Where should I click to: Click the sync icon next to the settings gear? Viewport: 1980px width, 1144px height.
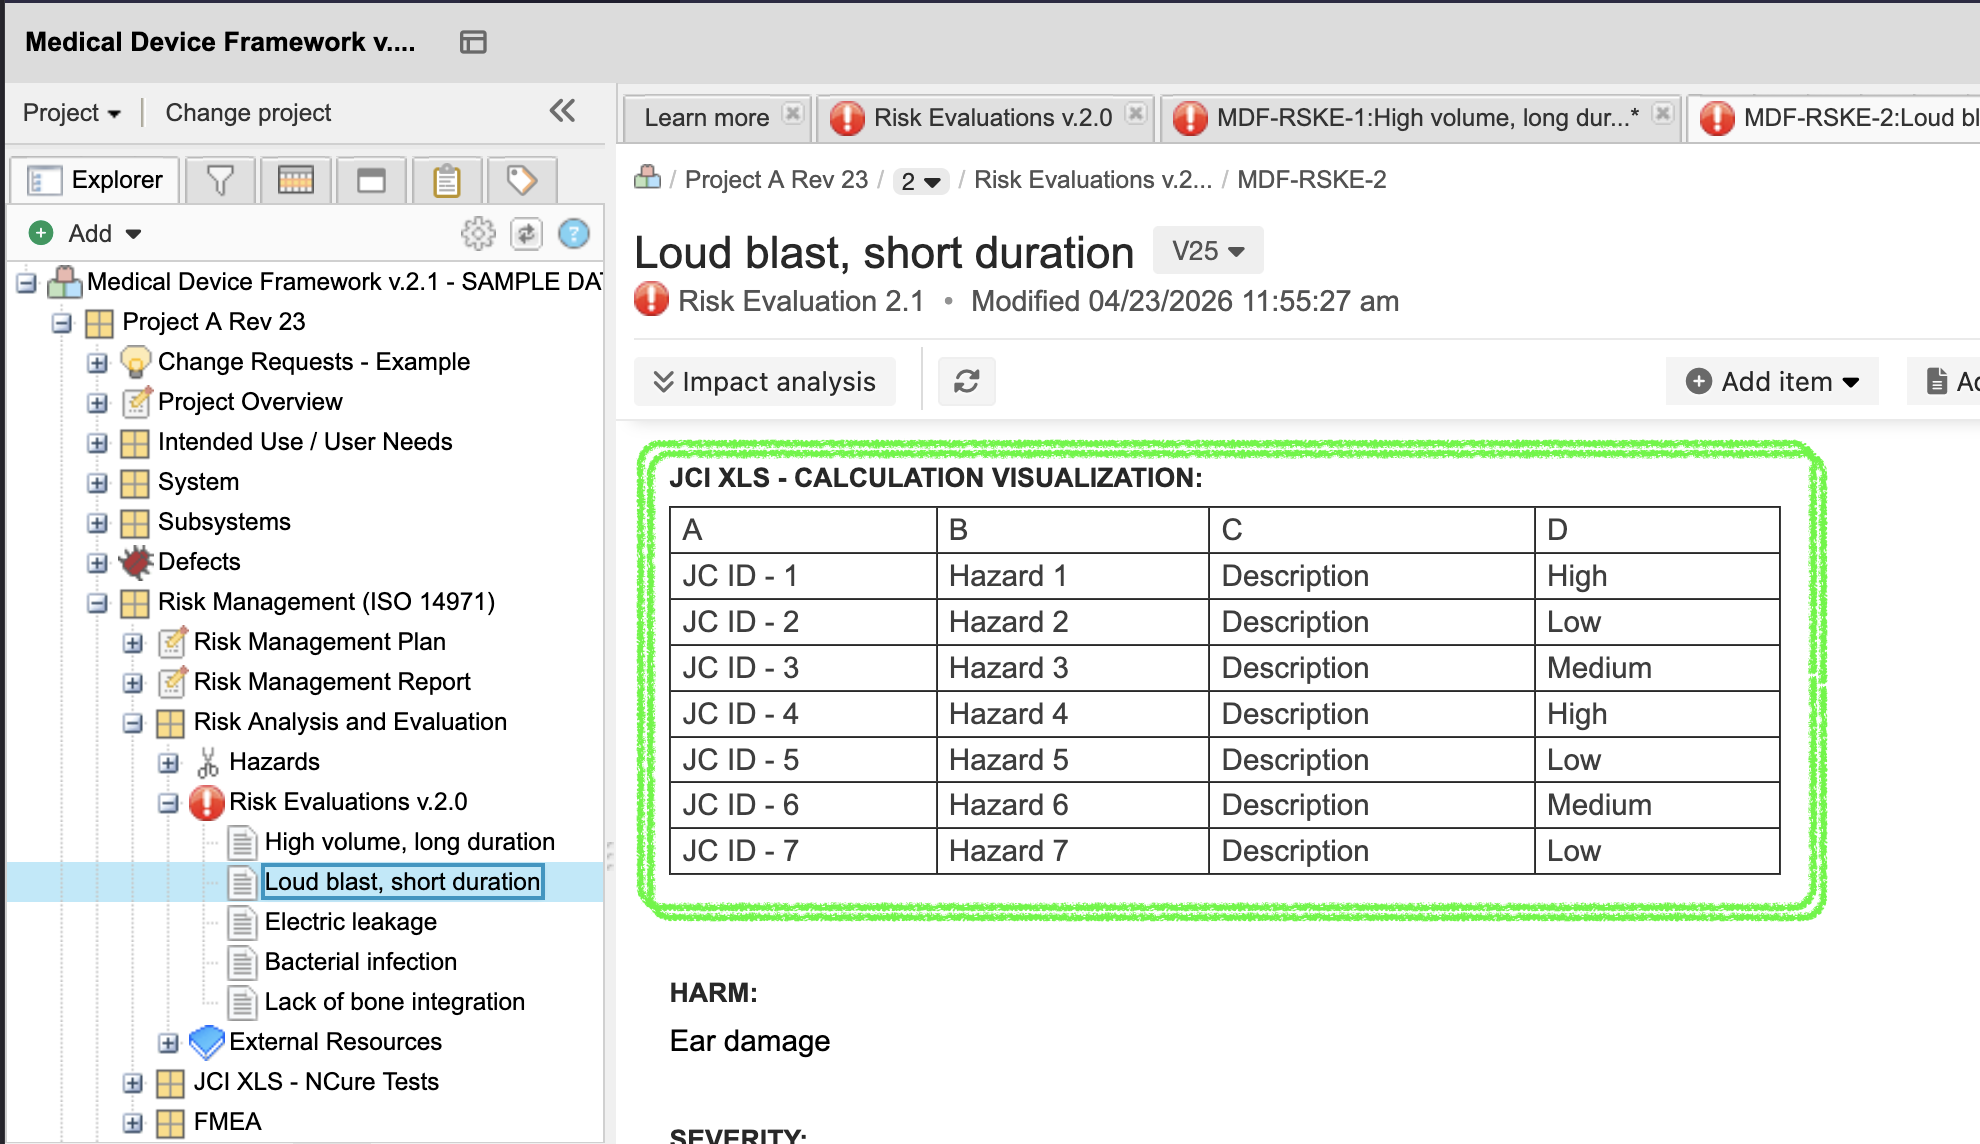[x=525, y=233]
